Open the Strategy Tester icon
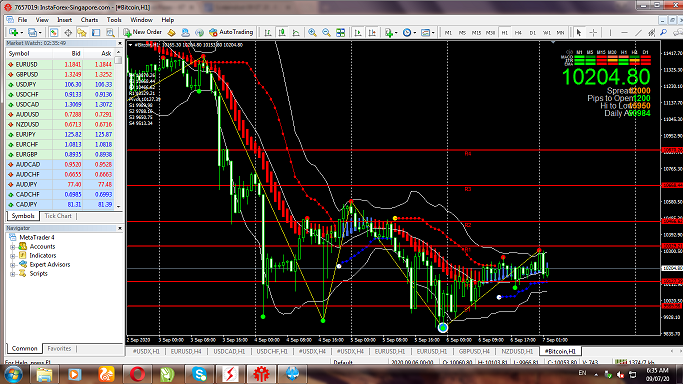 click(110, 33)
